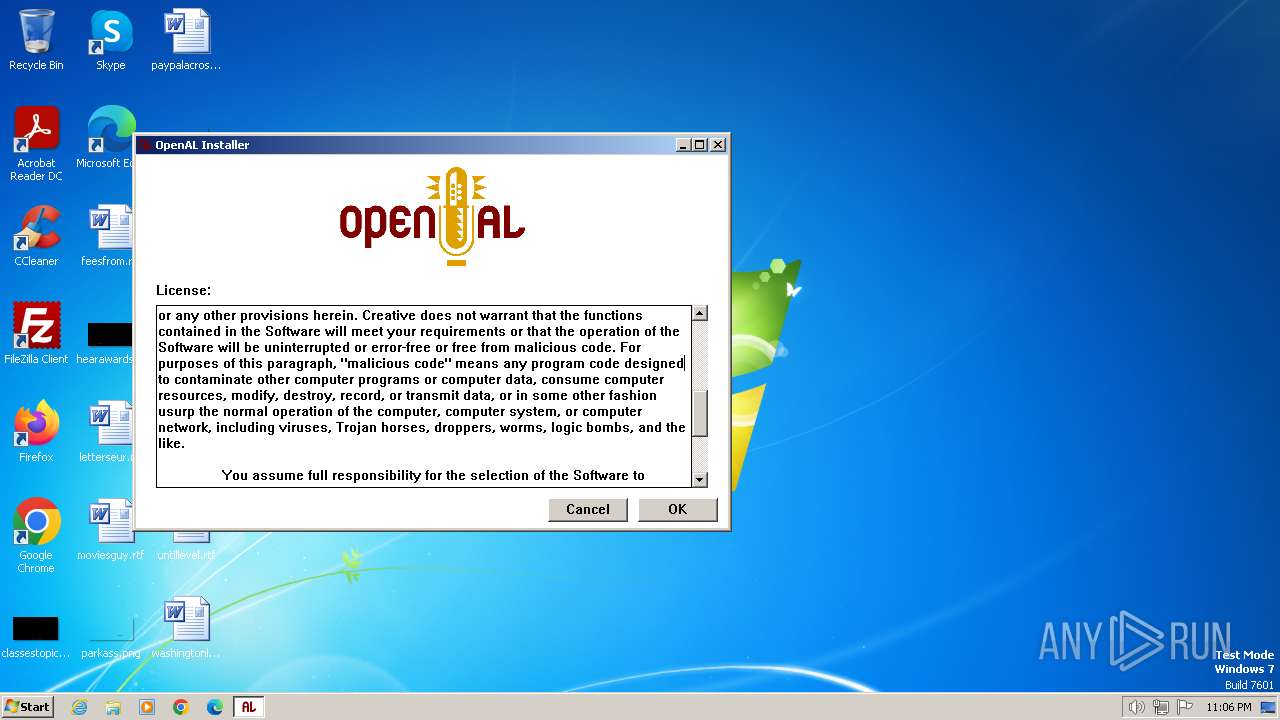Select the letterseur document icon
Screen dimensions: 1280x720
(x=109, y=431)
